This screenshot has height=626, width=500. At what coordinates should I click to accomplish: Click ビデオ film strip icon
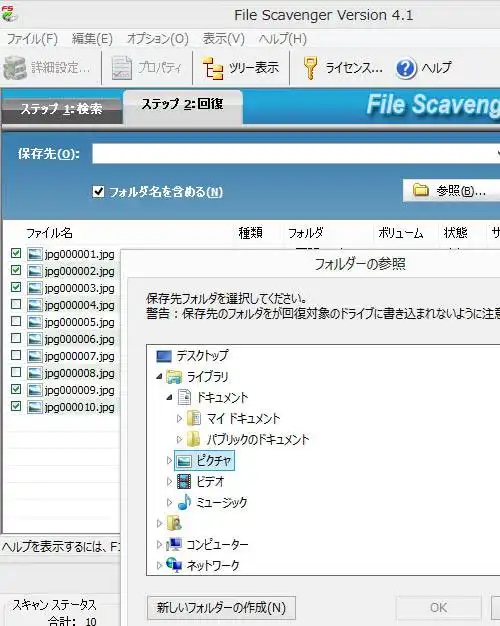click(184, 481)
